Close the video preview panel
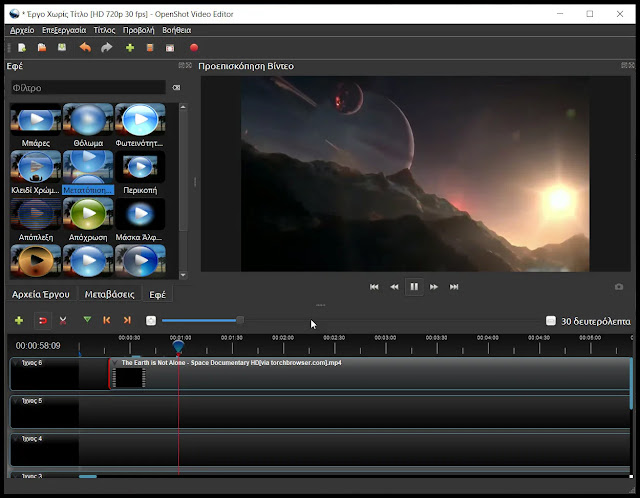 pyautogui.click(x=631, y=65)
